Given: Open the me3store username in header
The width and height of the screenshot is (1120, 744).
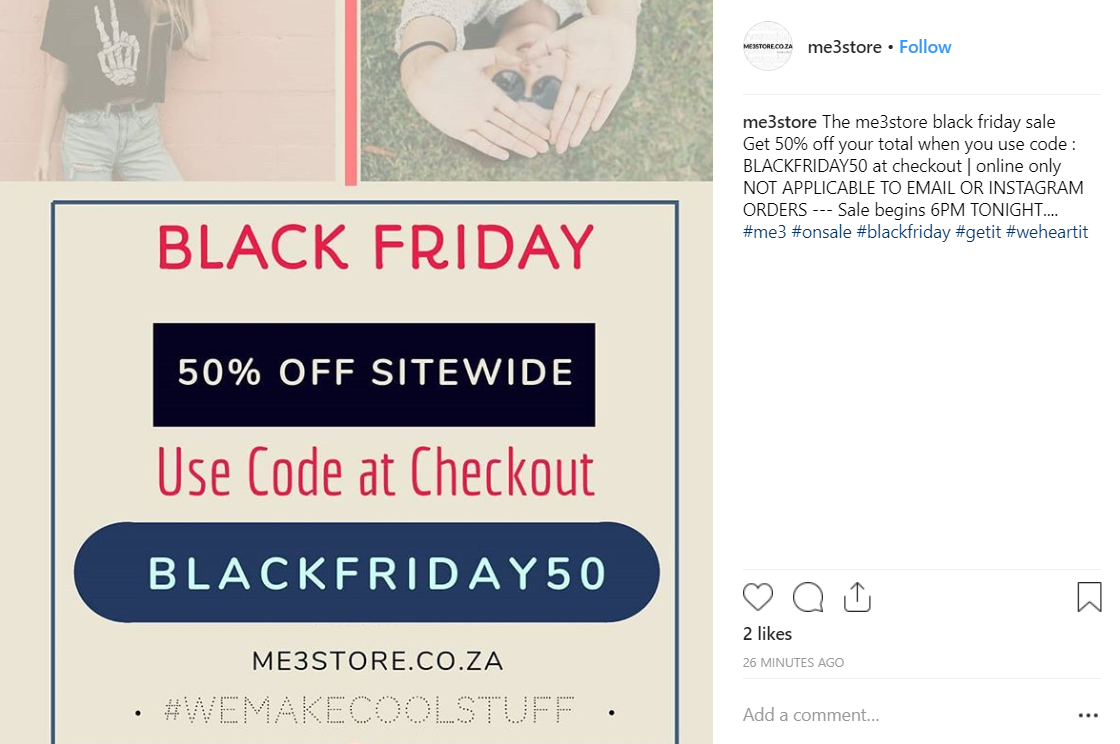Looking at the screenshot, I should 844,47.
